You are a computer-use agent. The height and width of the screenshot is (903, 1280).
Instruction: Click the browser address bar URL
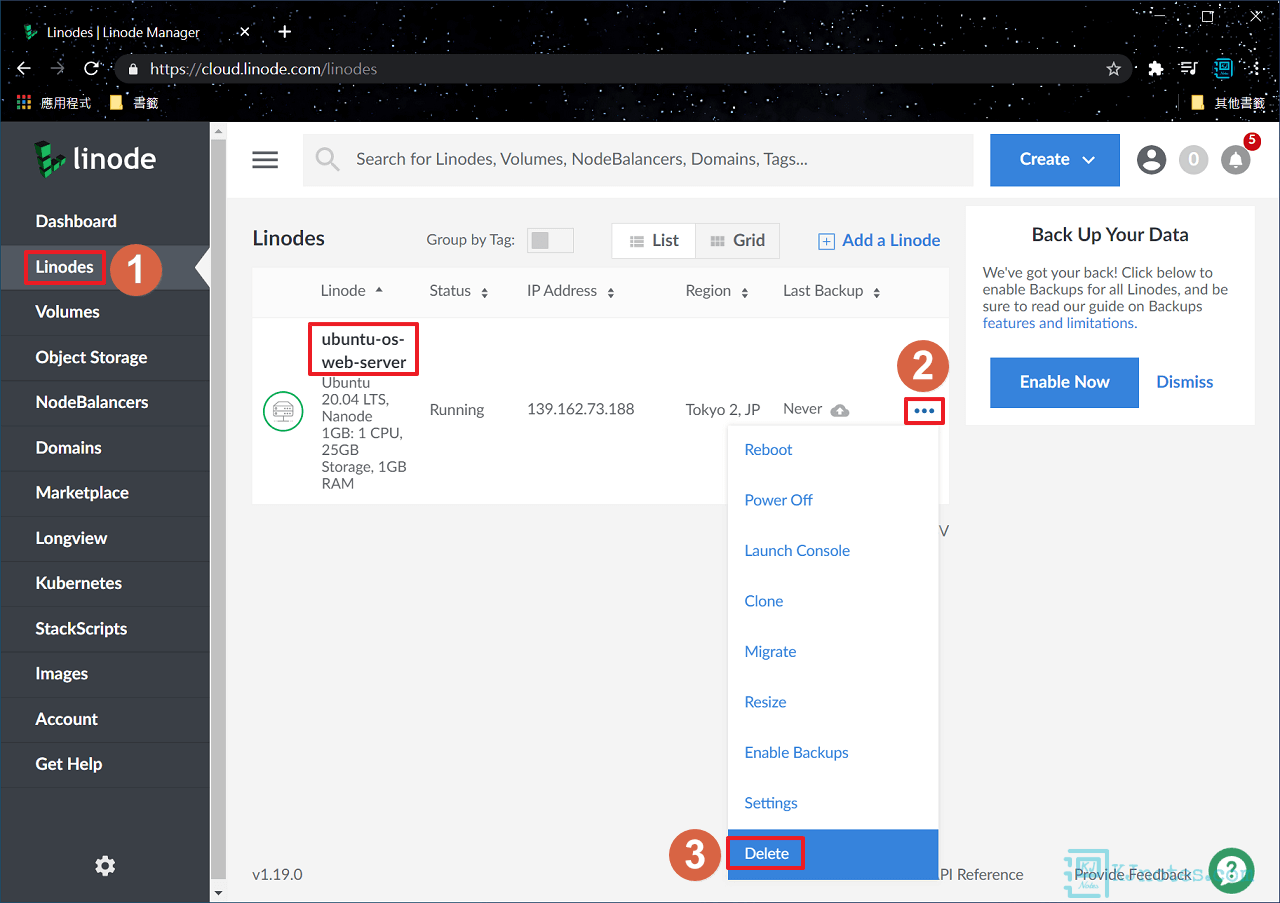coord(264,70)
